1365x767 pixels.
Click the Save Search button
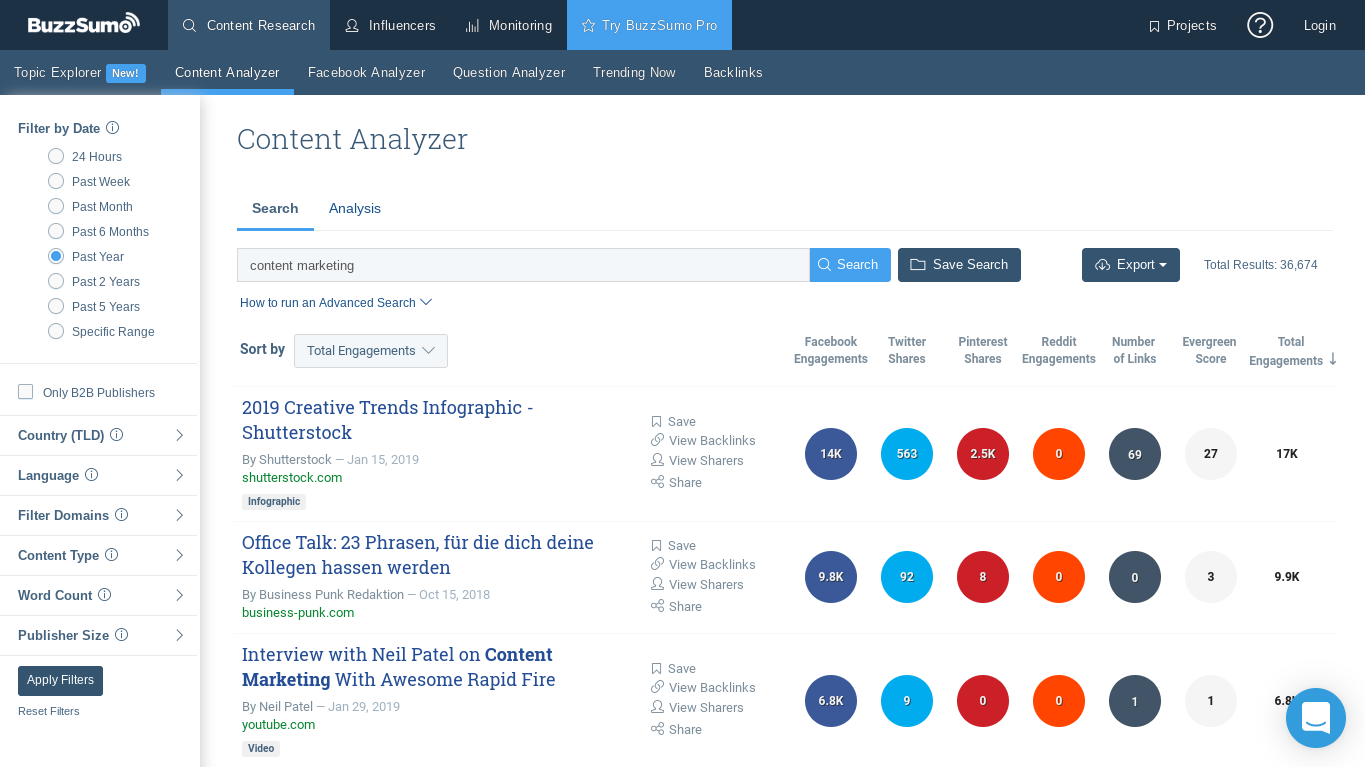click(959, 265)
